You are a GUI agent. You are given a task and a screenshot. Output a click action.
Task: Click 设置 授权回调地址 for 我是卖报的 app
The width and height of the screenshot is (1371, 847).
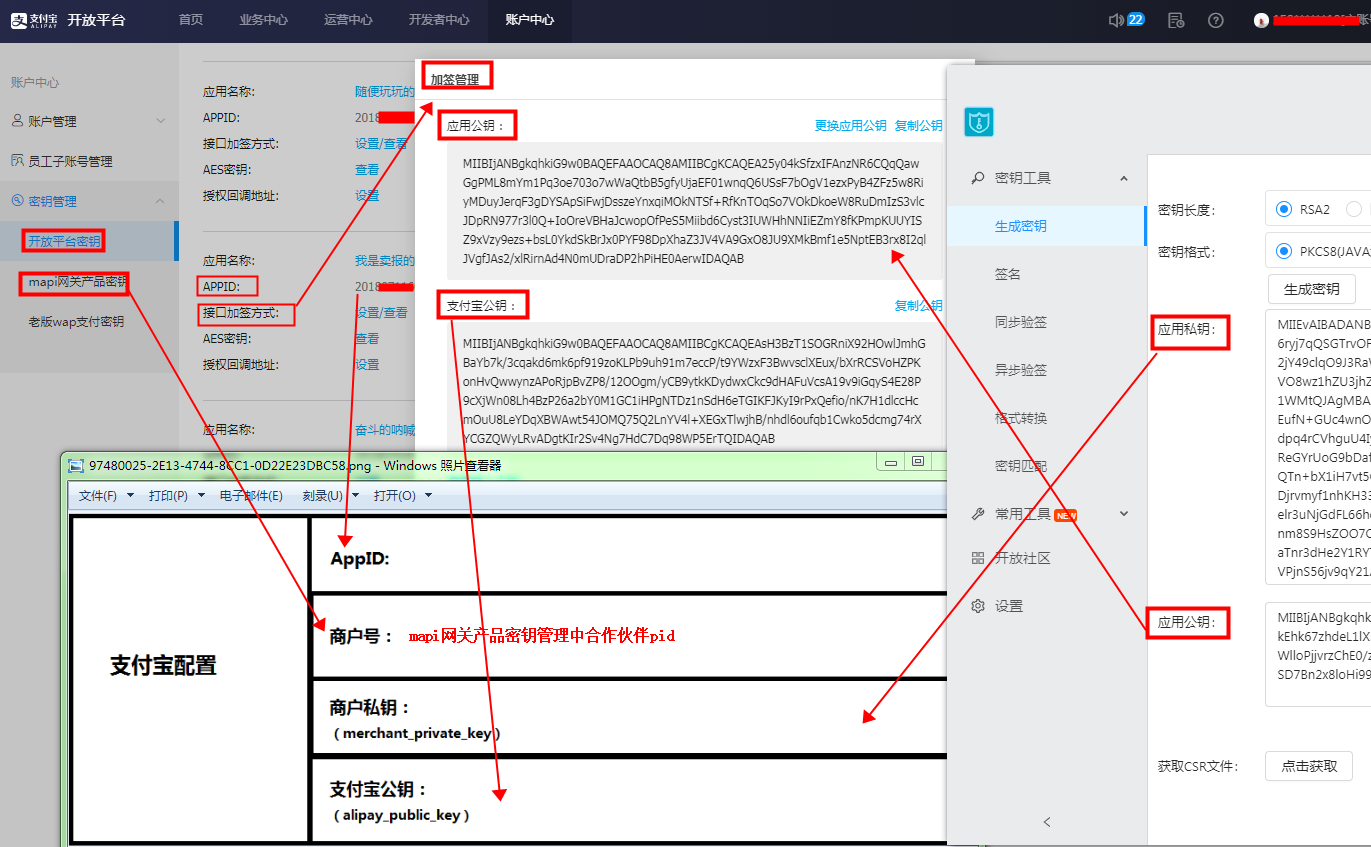(367, 364)
